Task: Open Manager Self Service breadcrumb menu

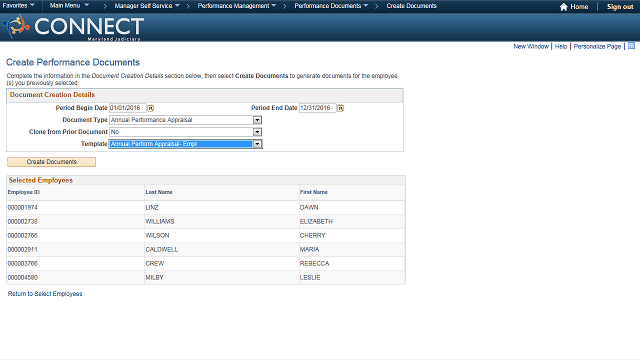Action: point(147,6)
